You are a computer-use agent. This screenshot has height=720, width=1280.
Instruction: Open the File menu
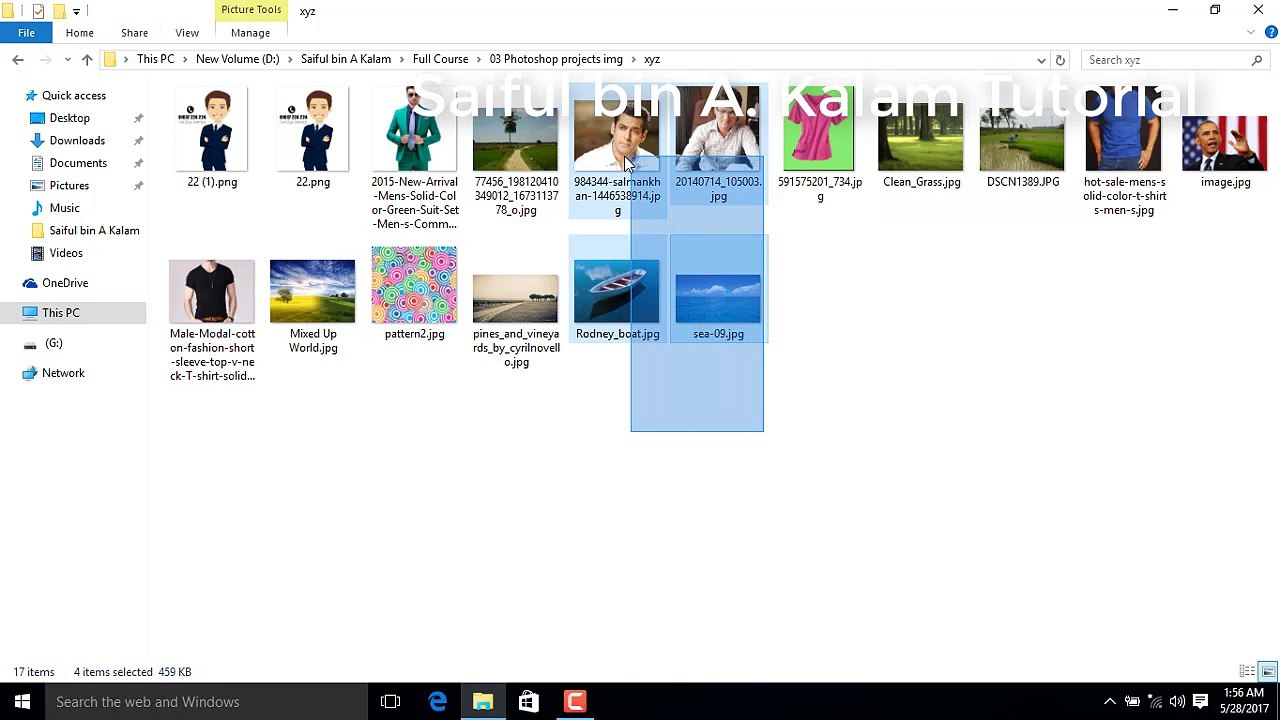point(26,33)
